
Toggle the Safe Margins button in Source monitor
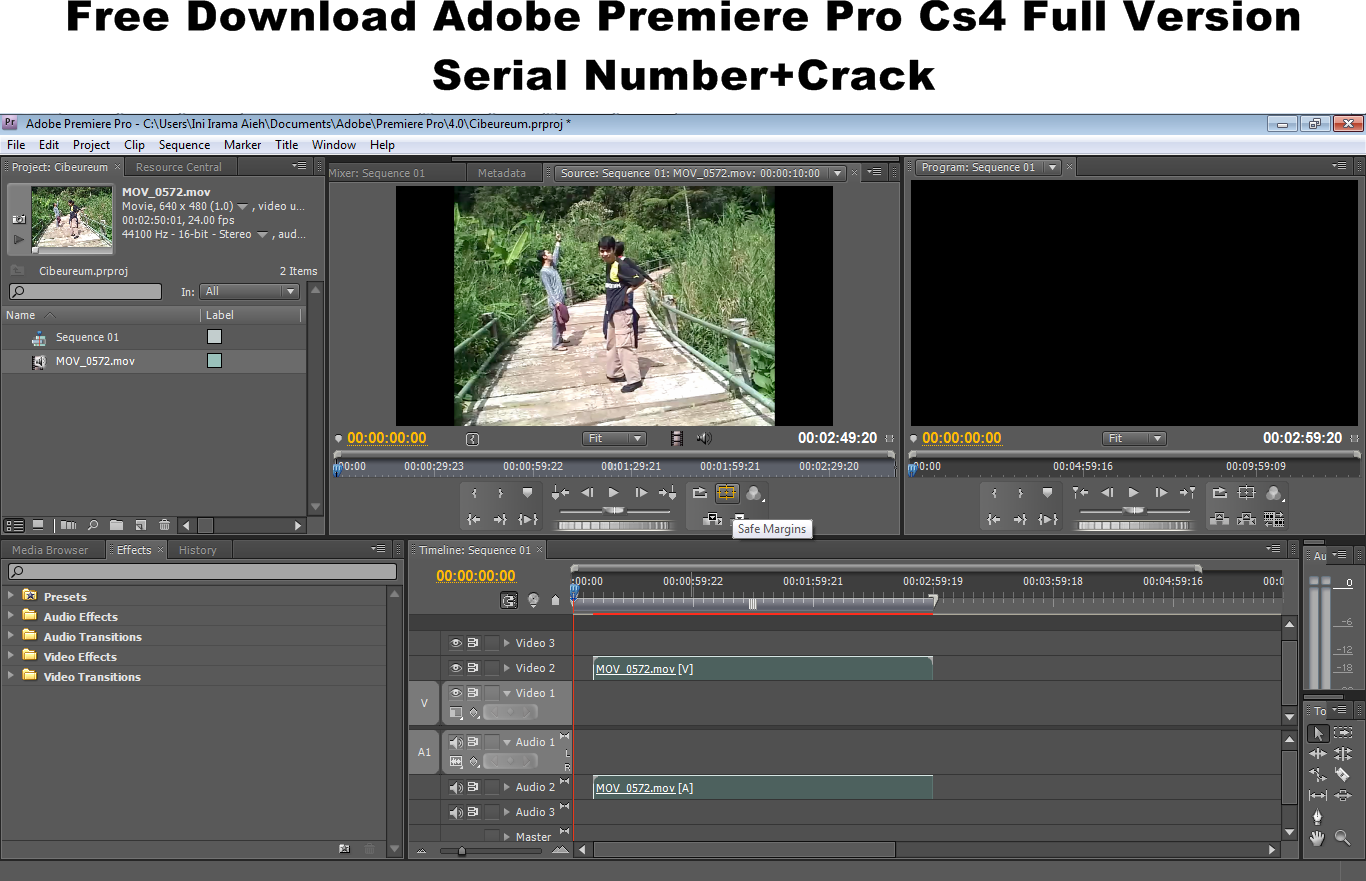tap(727, 493)
